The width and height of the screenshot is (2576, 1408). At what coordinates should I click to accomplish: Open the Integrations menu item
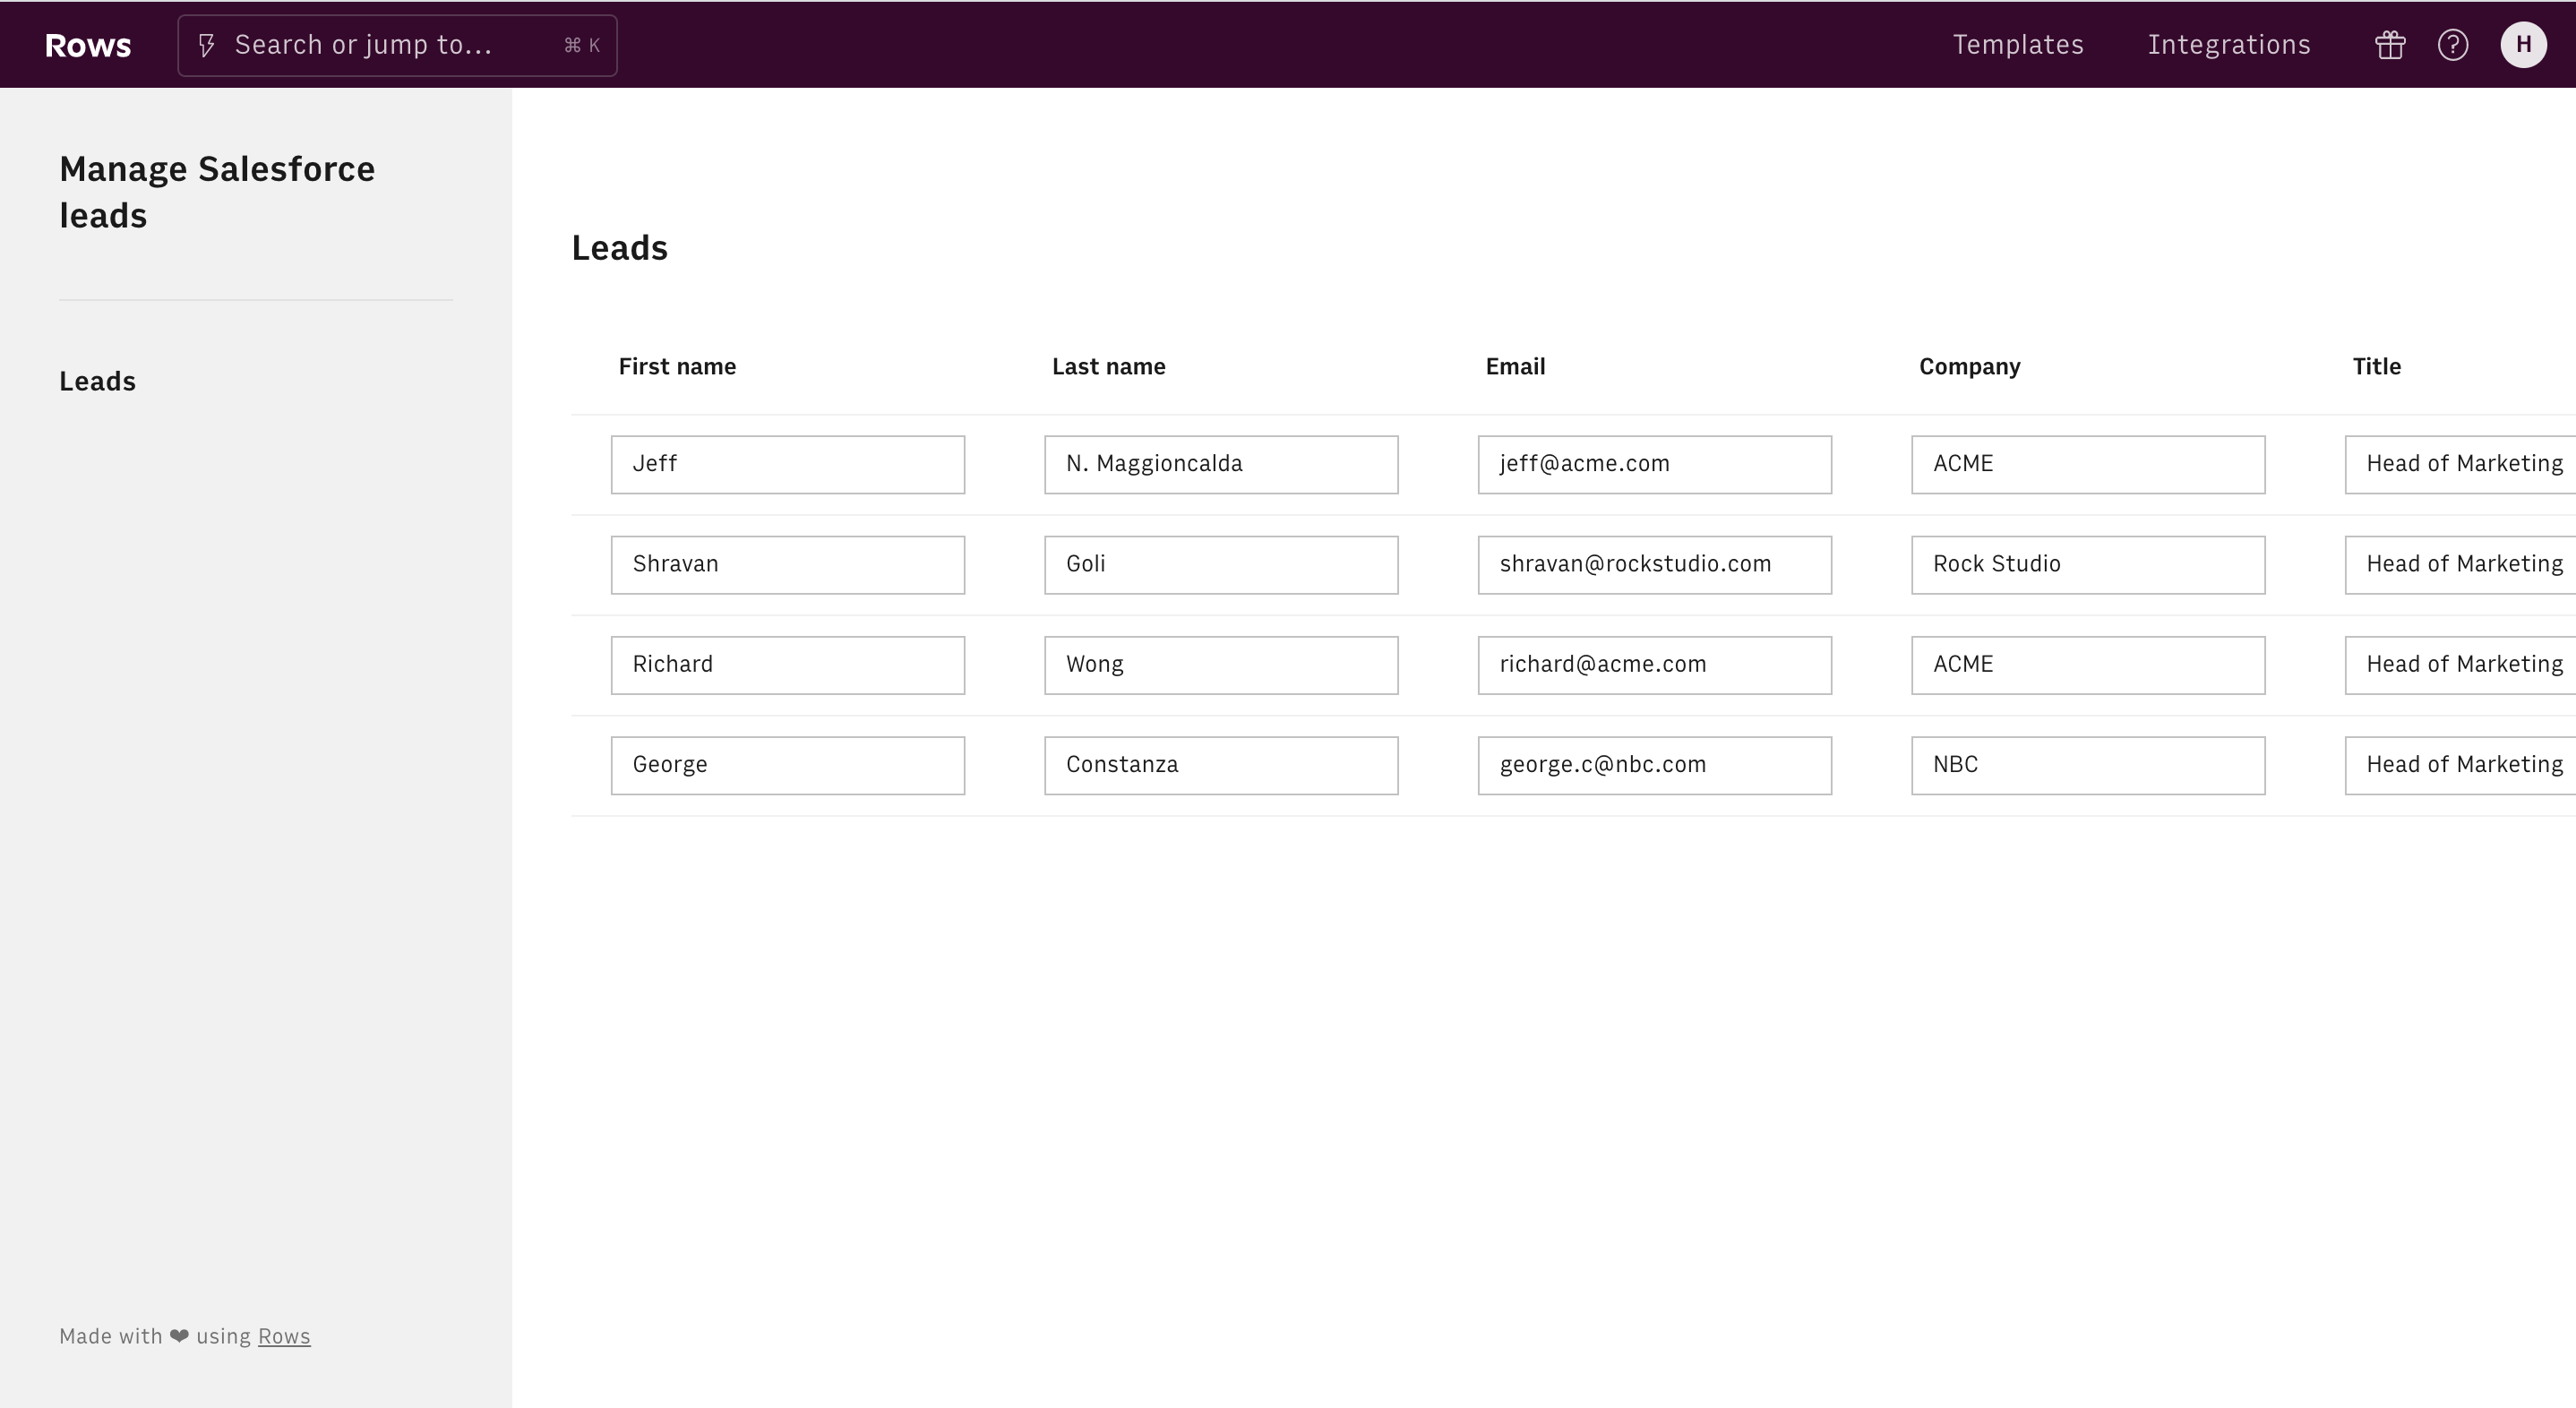click(x=2229, y=45)
